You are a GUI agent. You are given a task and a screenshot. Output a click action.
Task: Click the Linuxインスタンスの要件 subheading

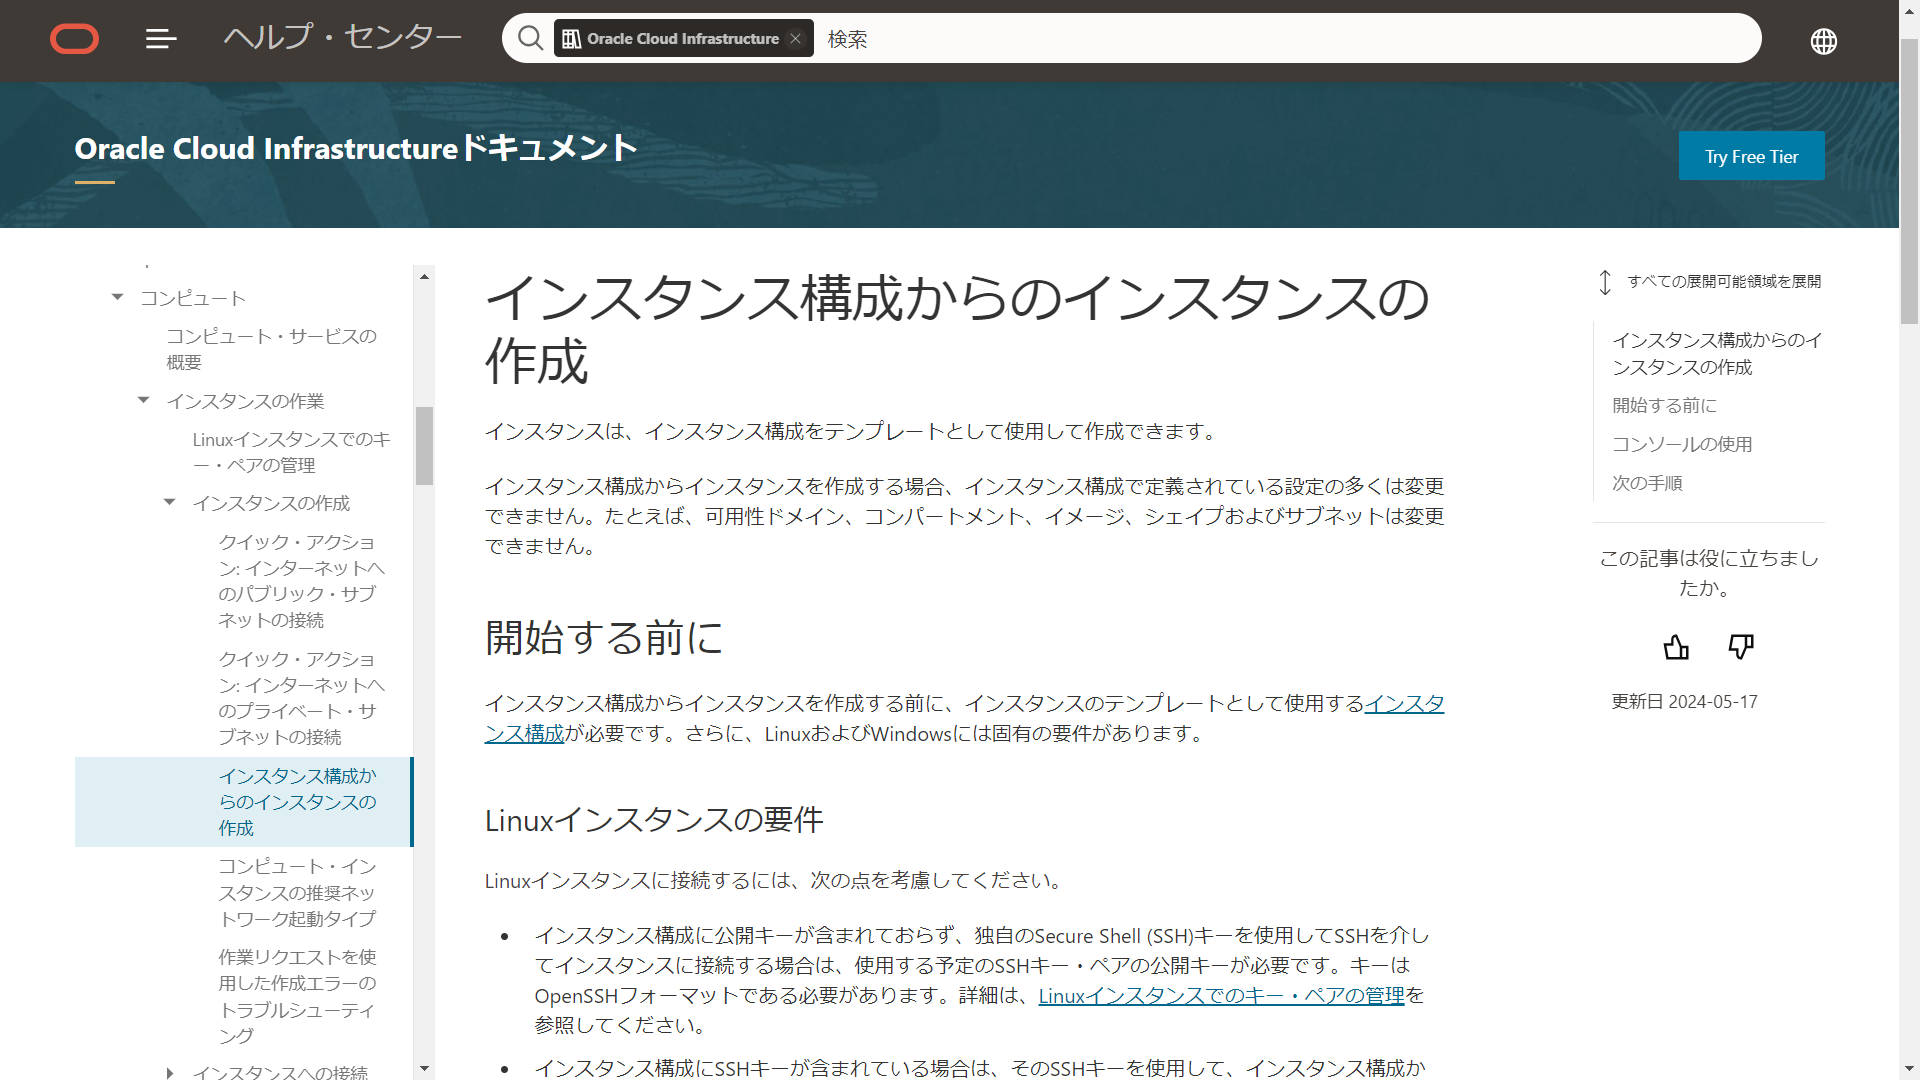pyautogui.click(x=654, y=820)
